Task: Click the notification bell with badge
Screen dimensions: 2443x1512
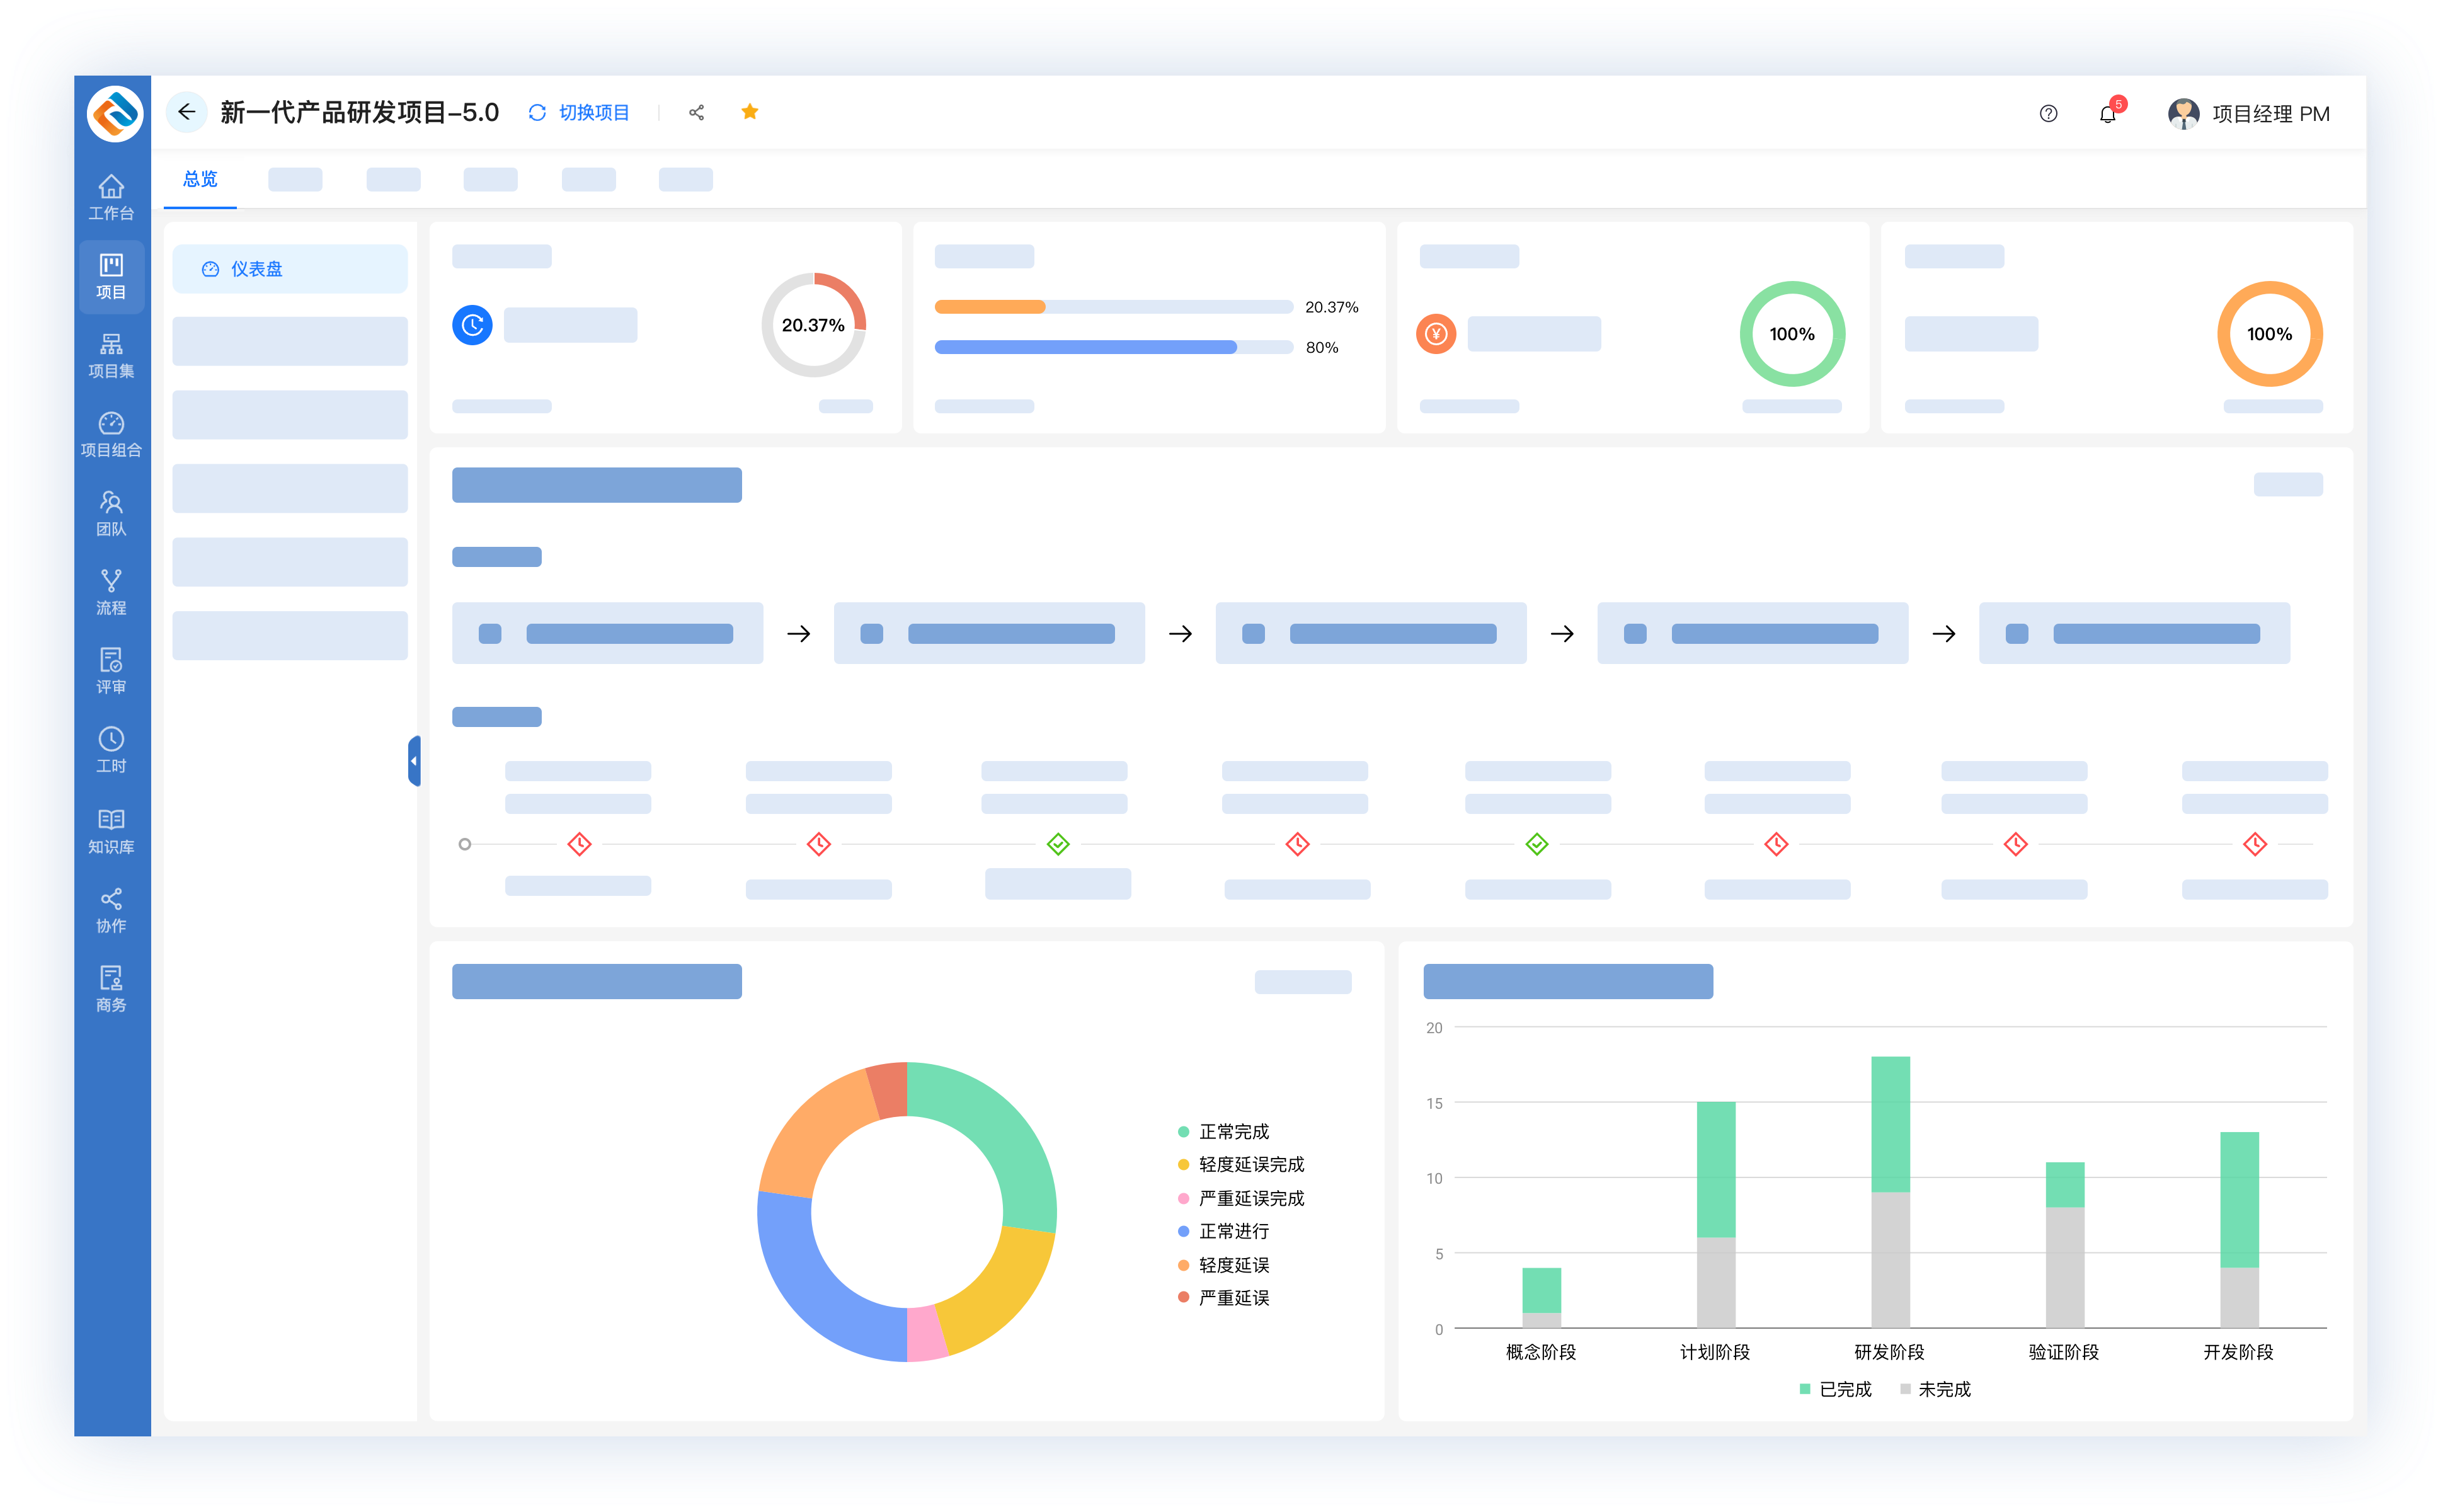Action: tap(2108, 114)
